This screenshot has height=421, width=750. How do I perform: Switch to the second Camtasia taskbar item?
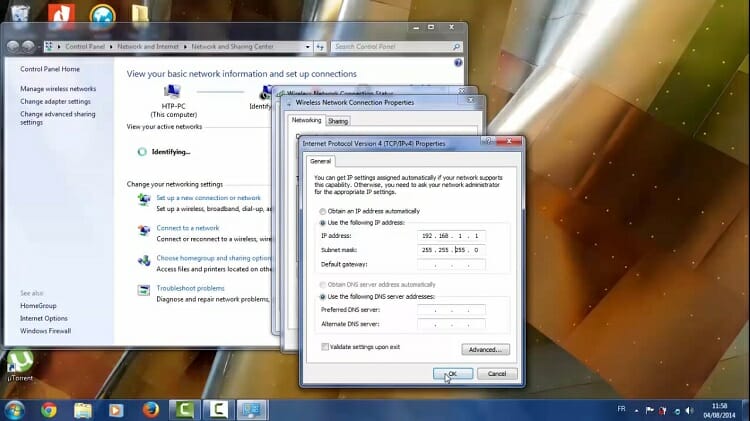[219, 410]
